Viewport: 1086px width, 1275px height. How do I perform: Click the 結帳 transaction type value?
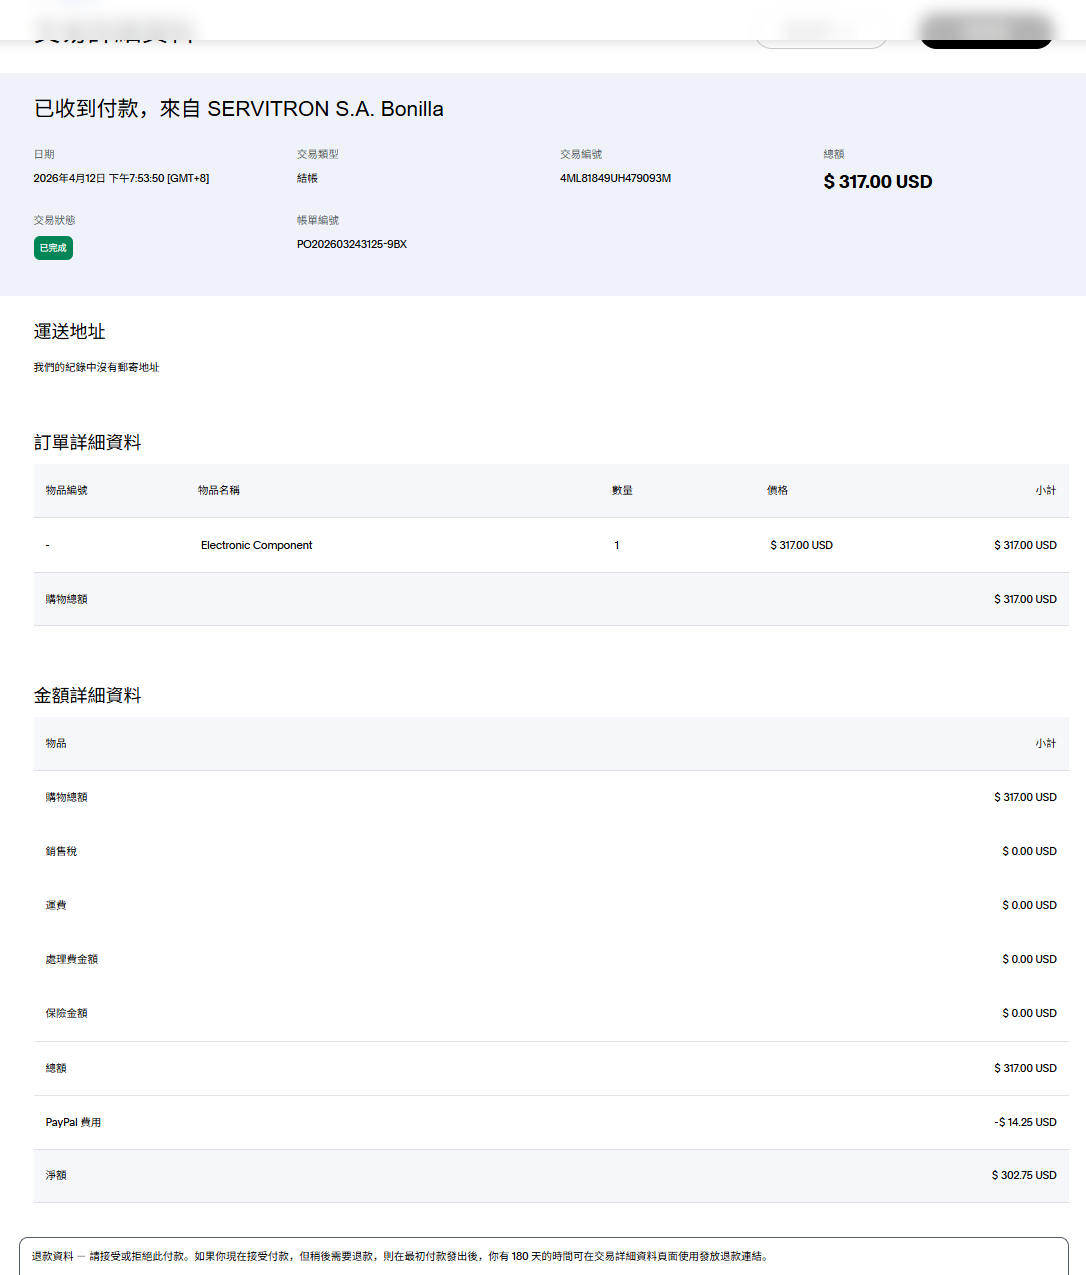pos(307,179)
